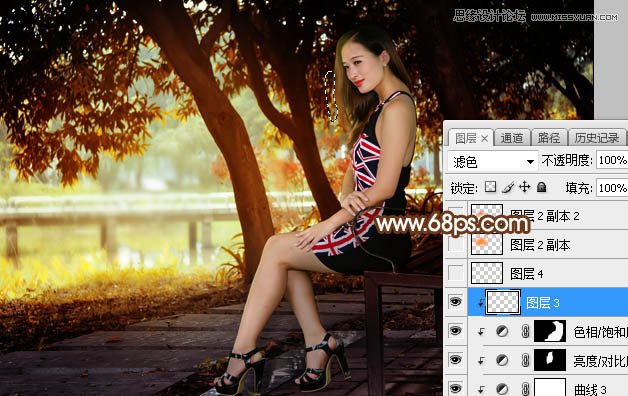The image size is (628, 396).
Task: Open the 历史记录 (History) tab
Action: (x=597, y=138)
